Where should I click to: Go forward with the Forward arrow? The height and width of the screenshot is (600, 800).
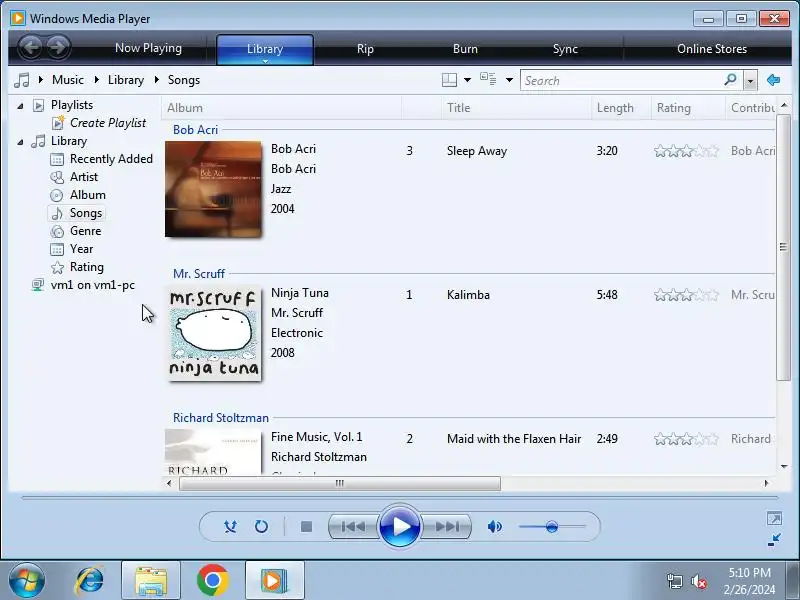pos(58,47)
